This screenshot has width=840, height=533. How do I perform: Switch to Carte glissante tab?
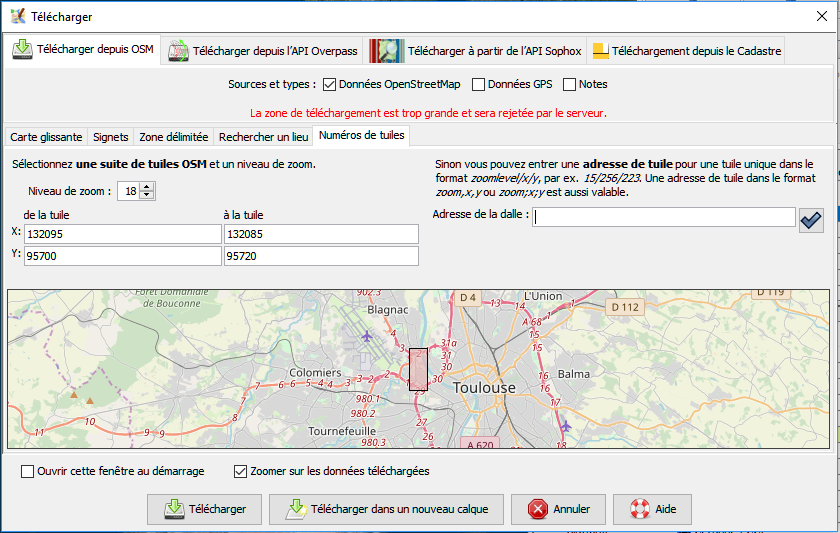[x=46, y=137]
